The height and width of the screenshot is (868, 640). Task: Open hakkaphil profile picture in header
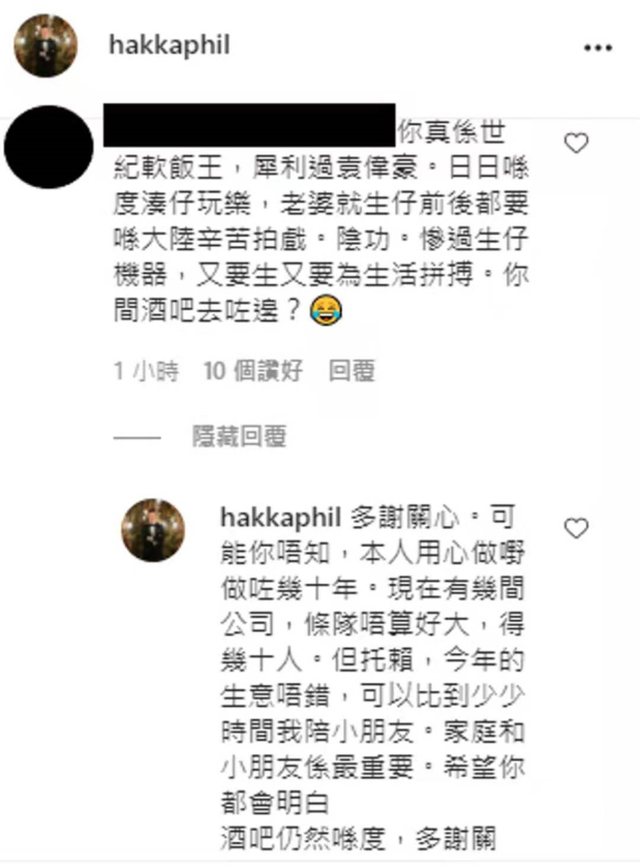coord(45,45)
